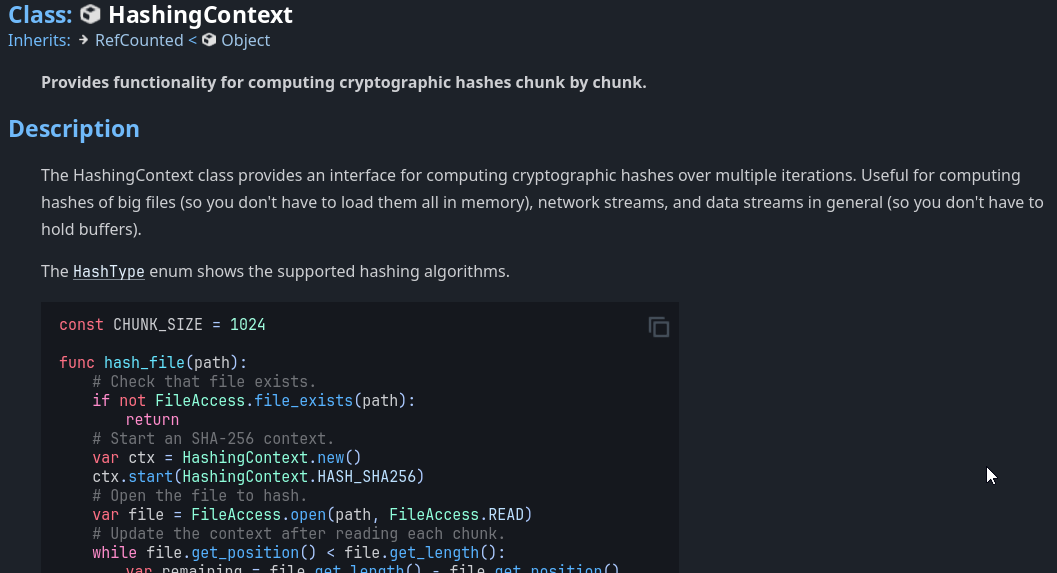1057x573 pixels.
Task: Select the HashingContext title text
Action: (200, 15)
